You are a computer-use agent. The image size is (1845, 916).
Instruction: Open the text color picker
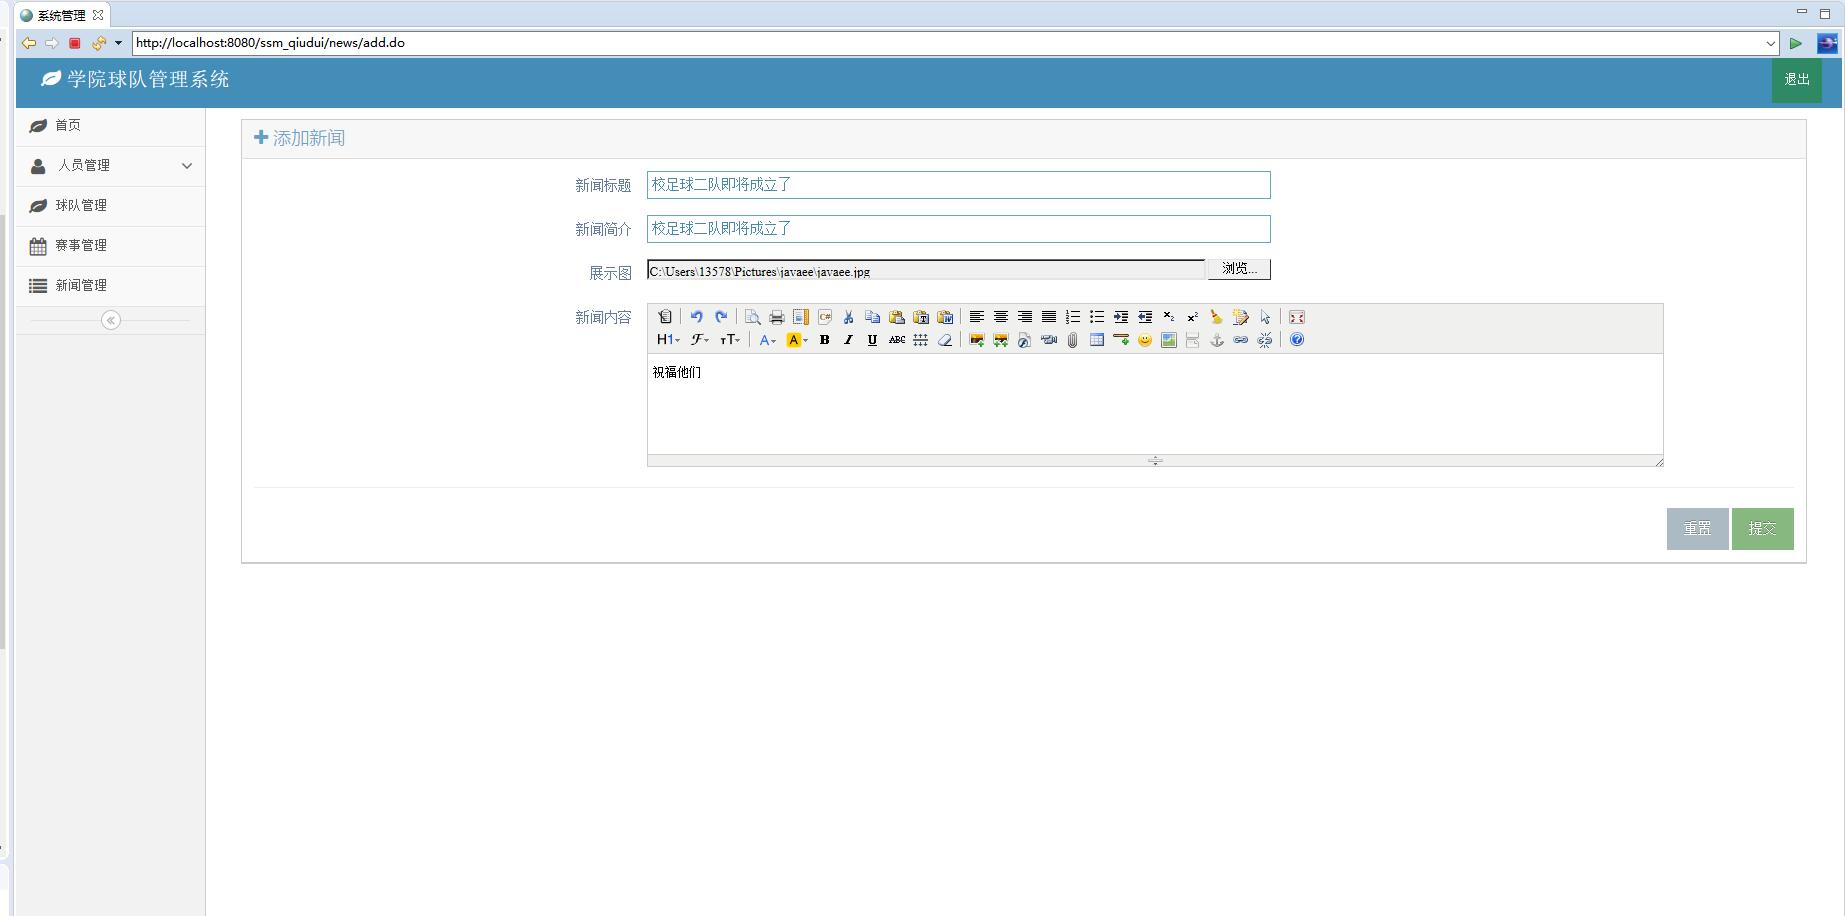tap(767, 340)
